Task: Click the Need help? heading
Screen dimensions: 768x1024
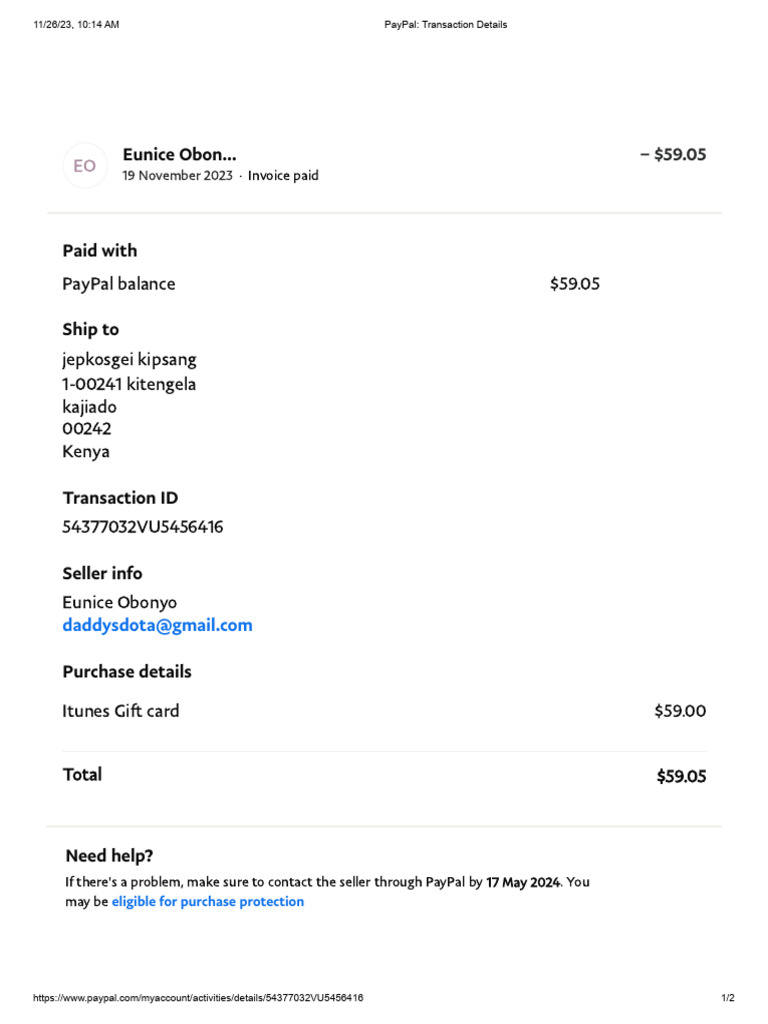Action: tap(109, 856)
